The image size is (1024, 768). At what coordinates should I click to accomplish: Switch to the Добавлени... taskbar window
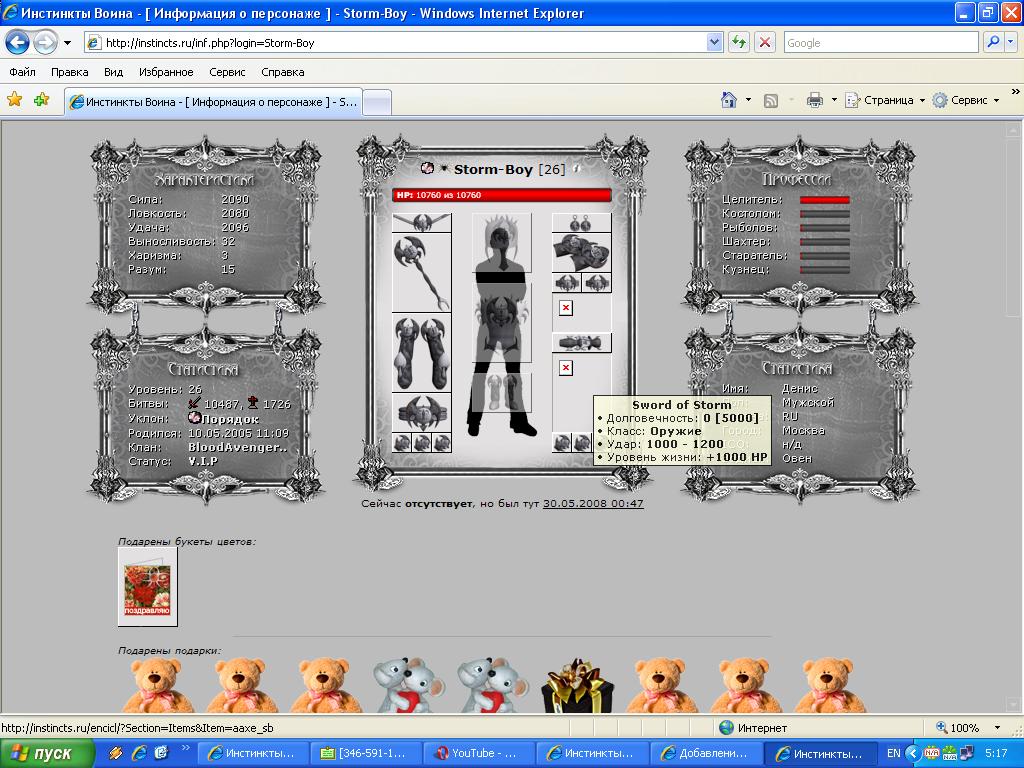click(705, 753)
